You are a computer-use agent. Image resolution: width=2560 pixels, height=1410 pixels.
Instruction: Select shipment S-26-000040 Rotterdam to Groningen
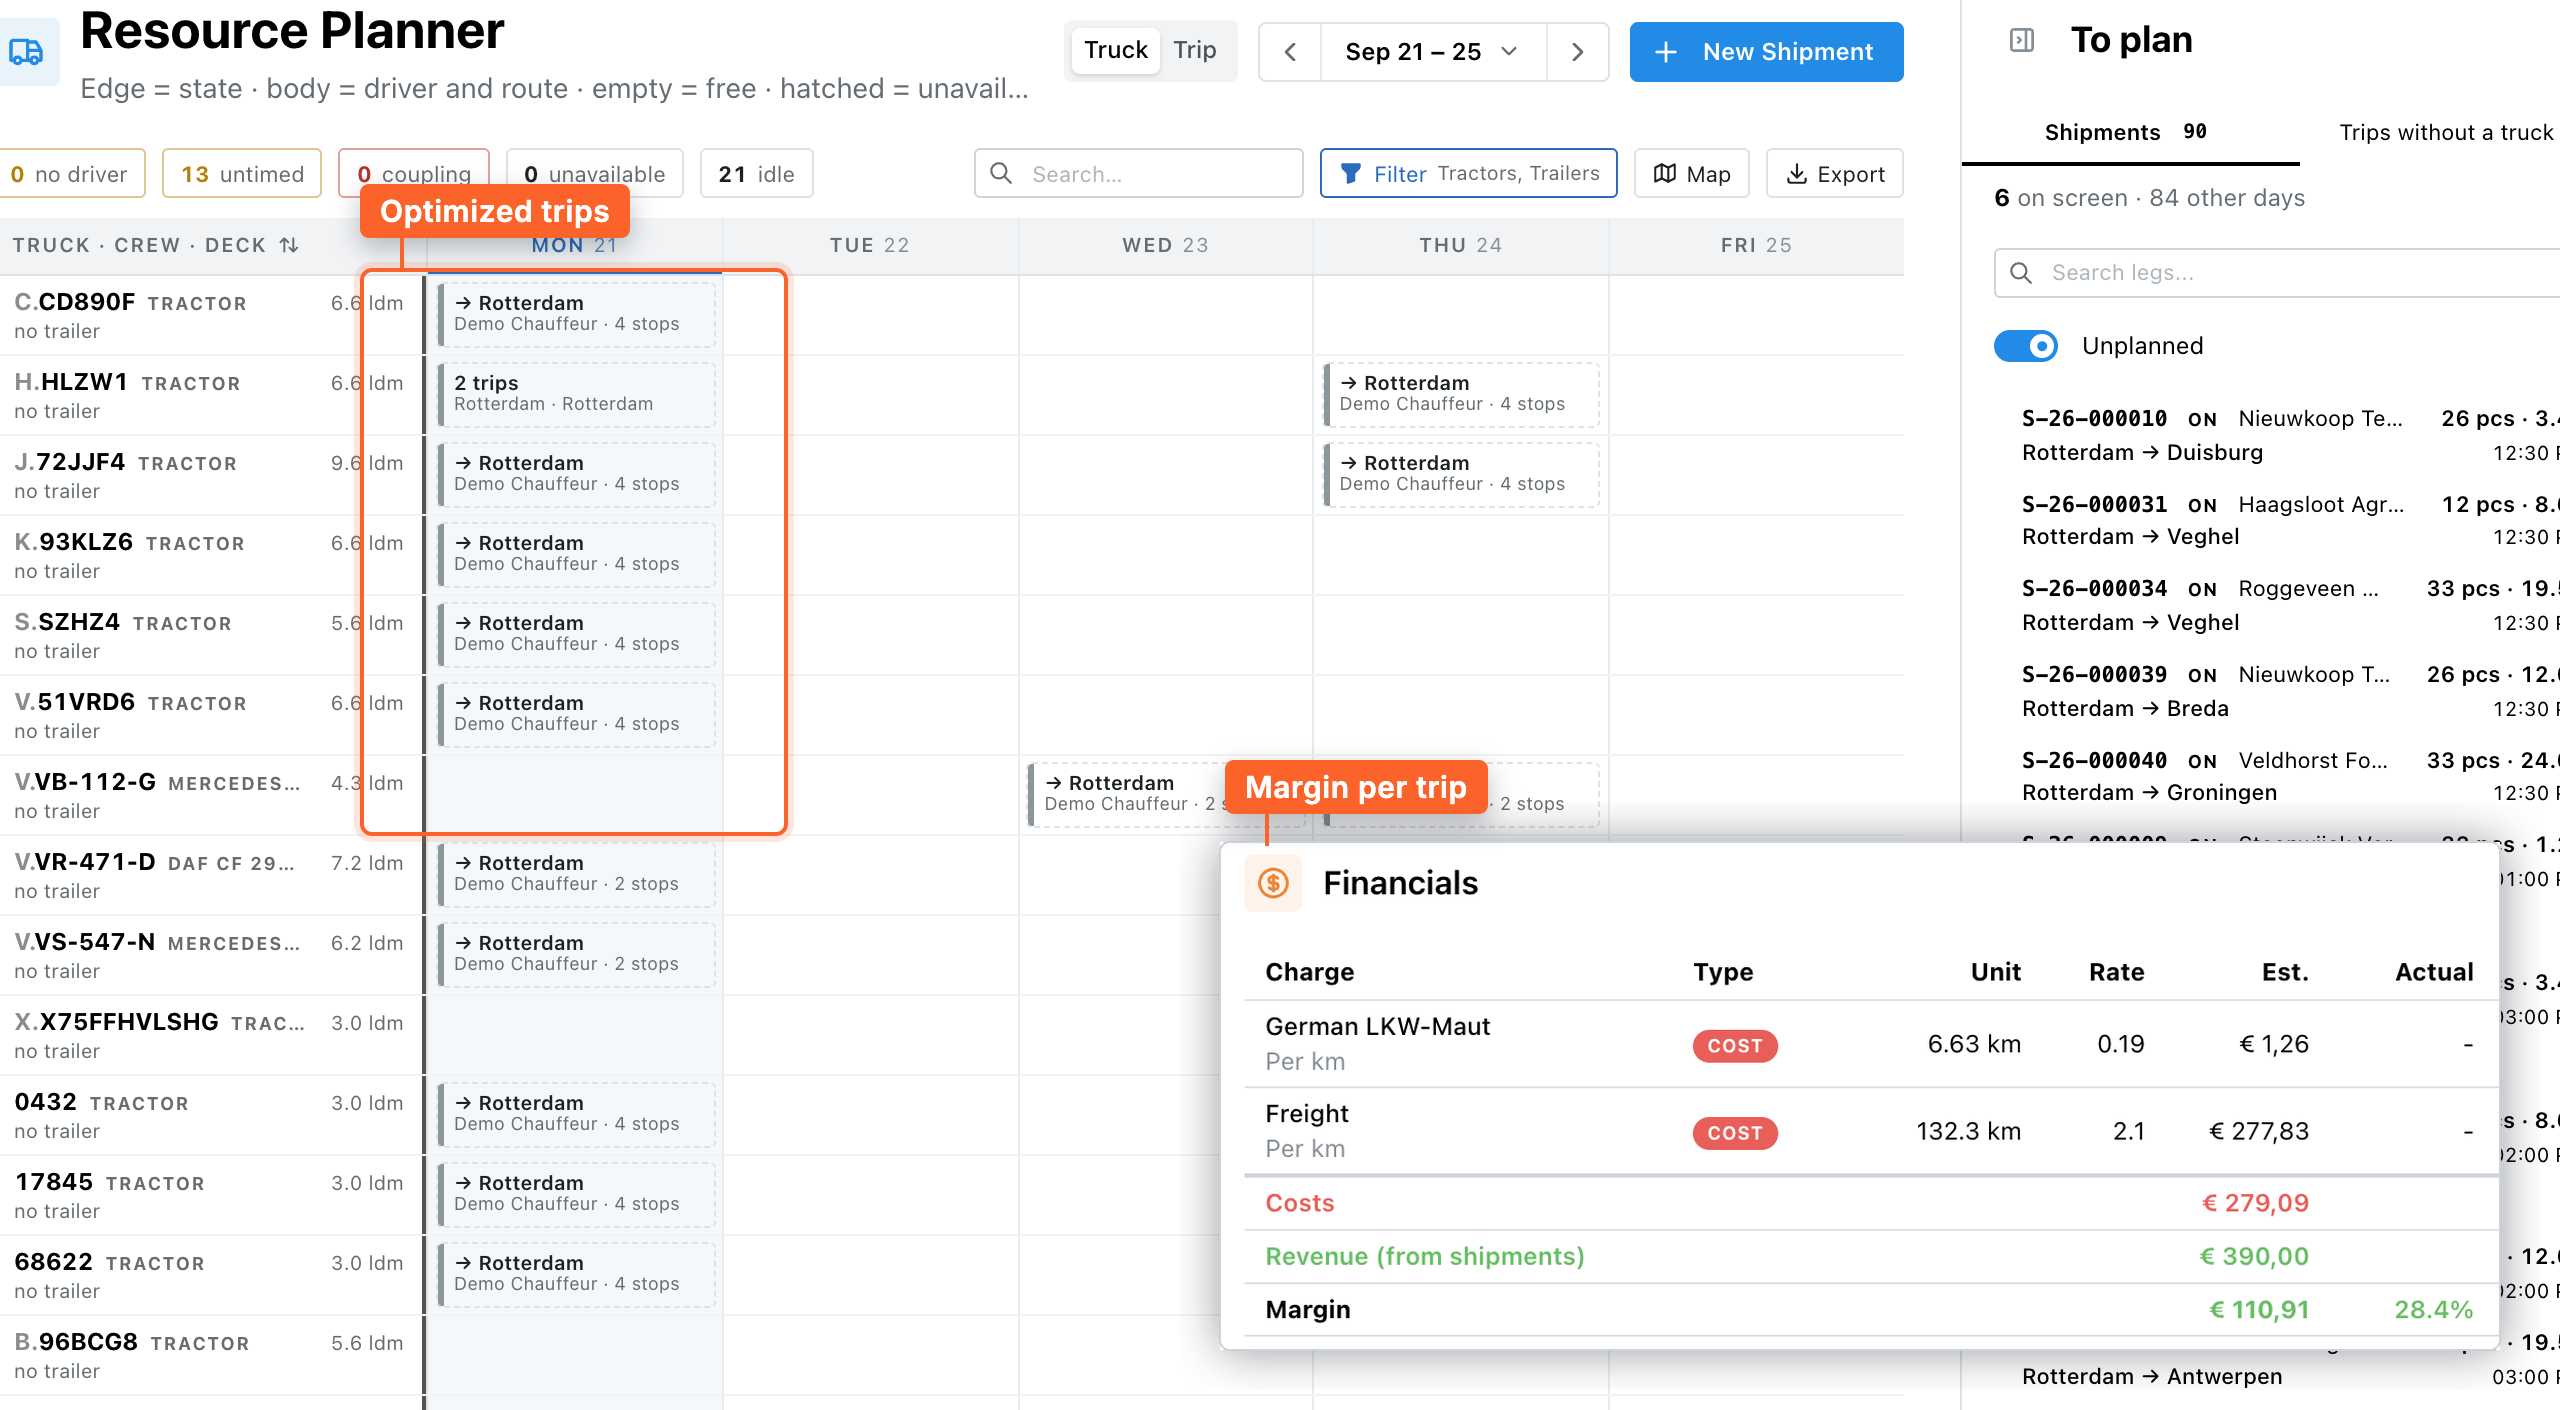(x=2290, y=776)
